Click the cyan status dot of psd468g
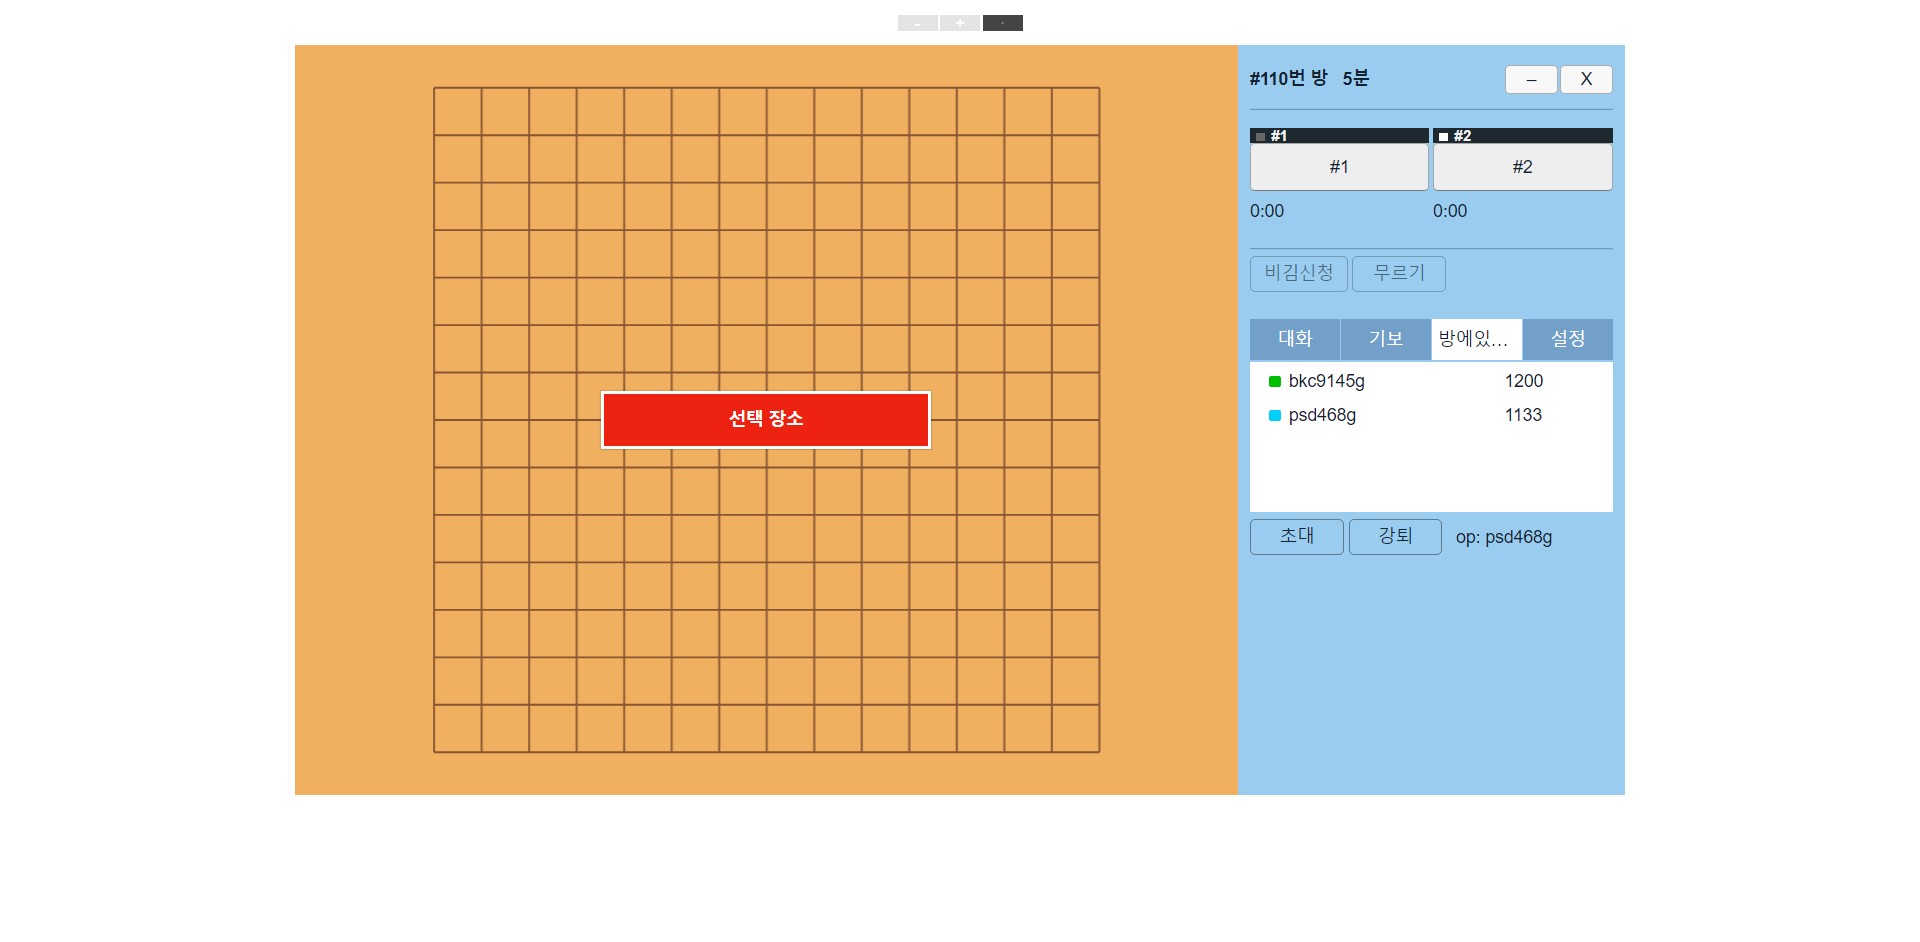The width and height of the screenshot is (1920, 942). tap(1275, 415)
